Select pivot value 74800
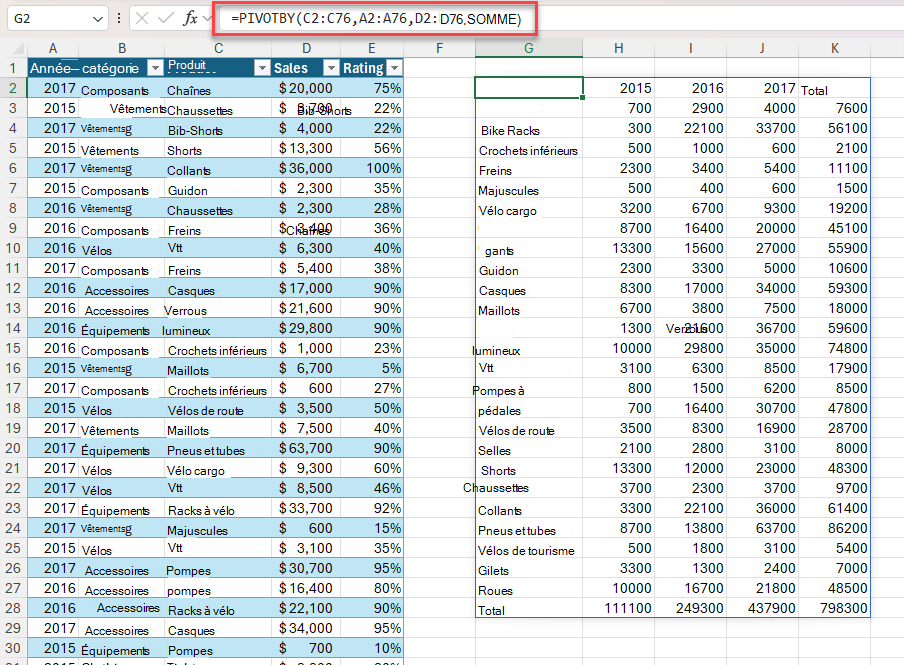Screen dimensions: 904x665 point(835,348)
